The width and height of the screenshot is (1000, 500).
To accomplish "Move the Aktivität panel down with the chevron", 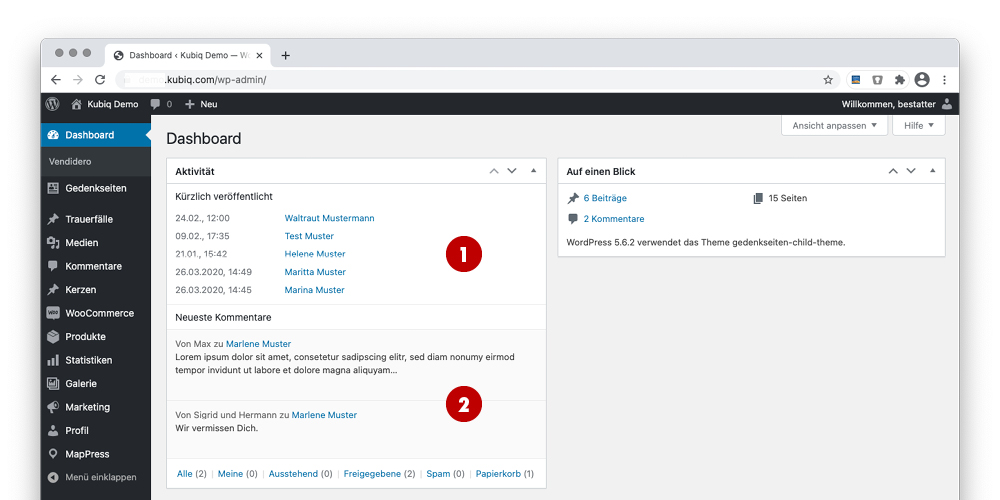I will (x=512, y=171).
